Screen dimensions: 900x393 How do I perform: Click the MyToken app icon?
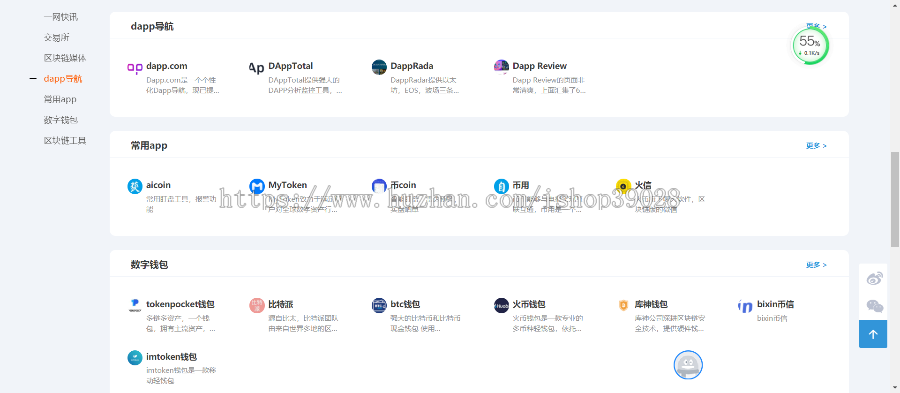[257, 186]
